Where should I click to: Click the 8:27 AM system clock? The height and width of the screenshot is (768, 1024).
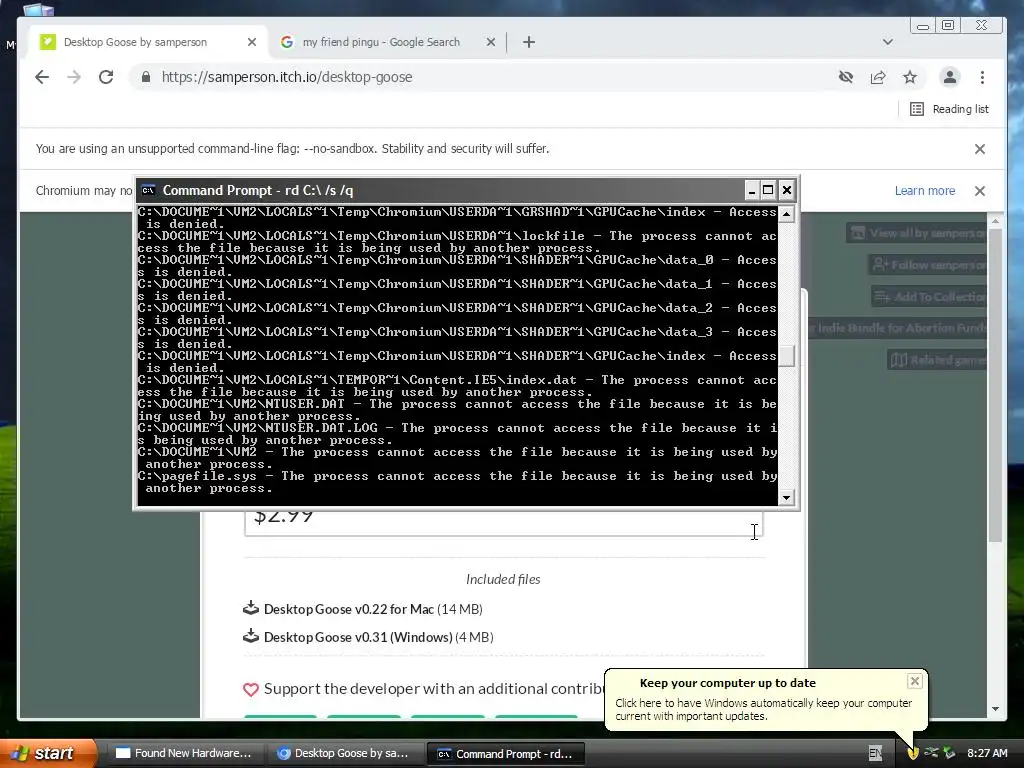click(x=987, y=753)
